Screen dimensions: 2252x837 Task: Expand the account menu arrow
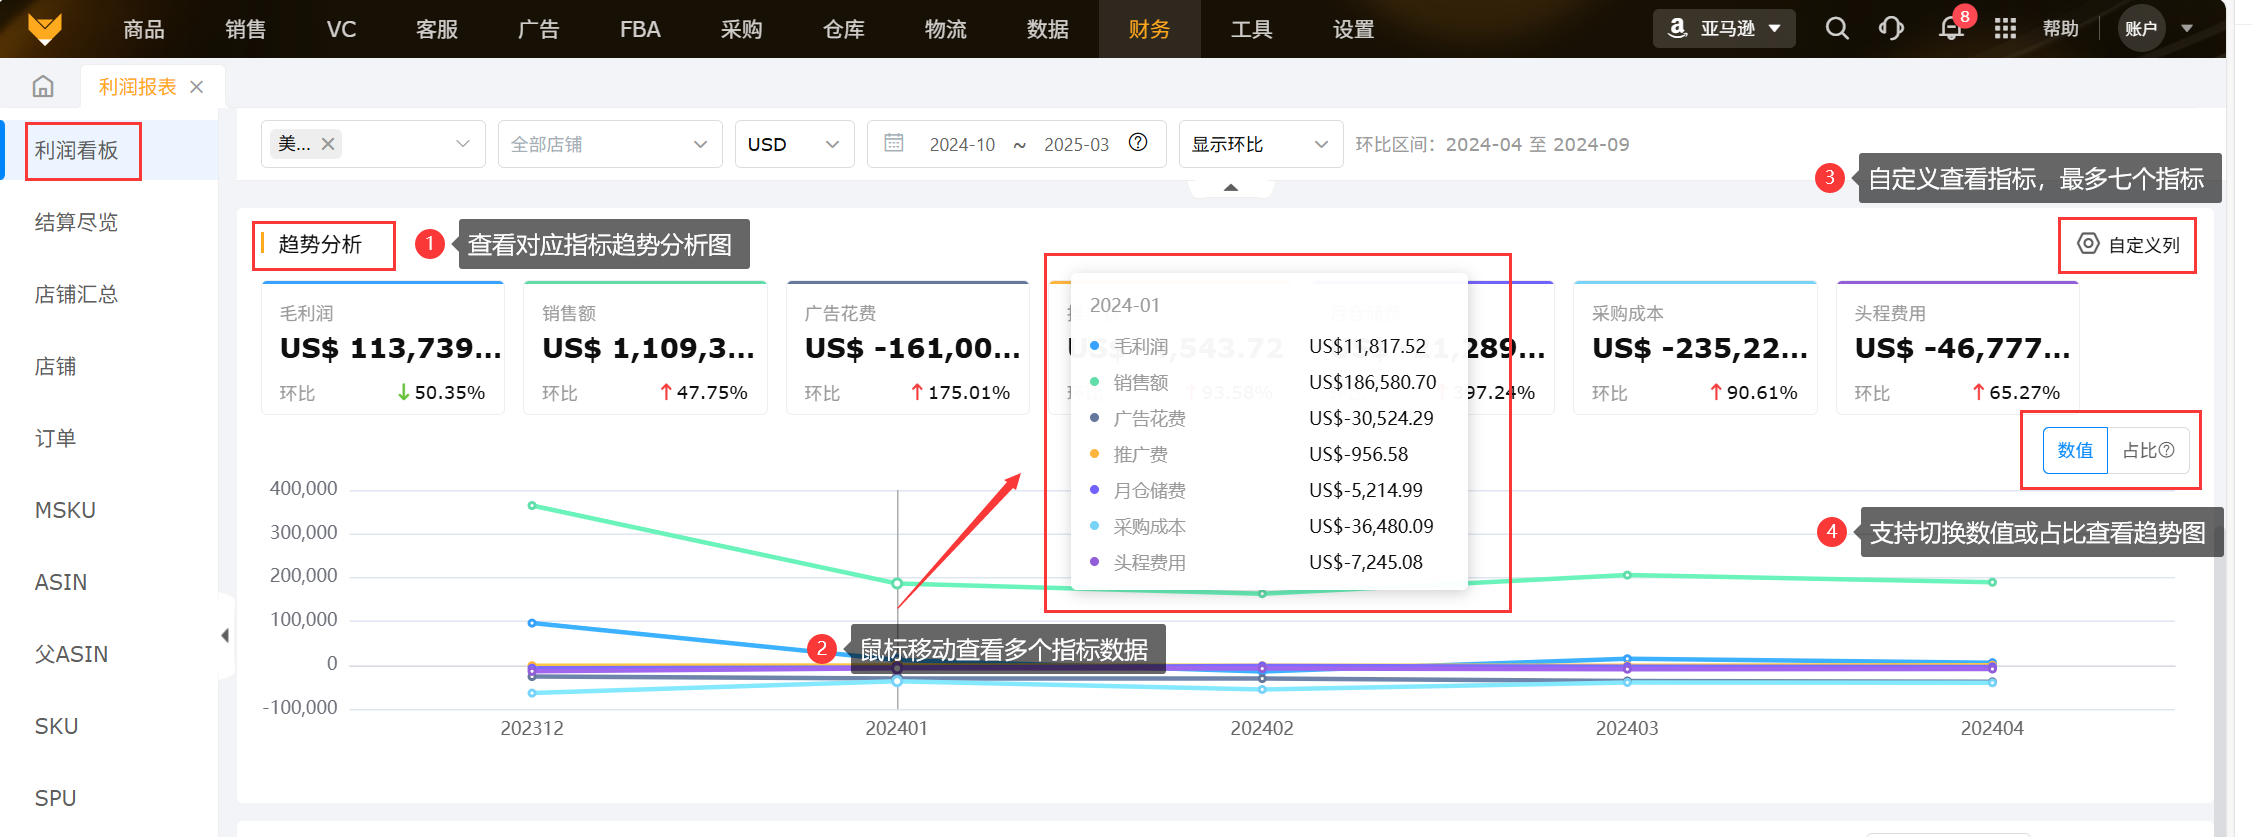click(x=2187, y=28)
